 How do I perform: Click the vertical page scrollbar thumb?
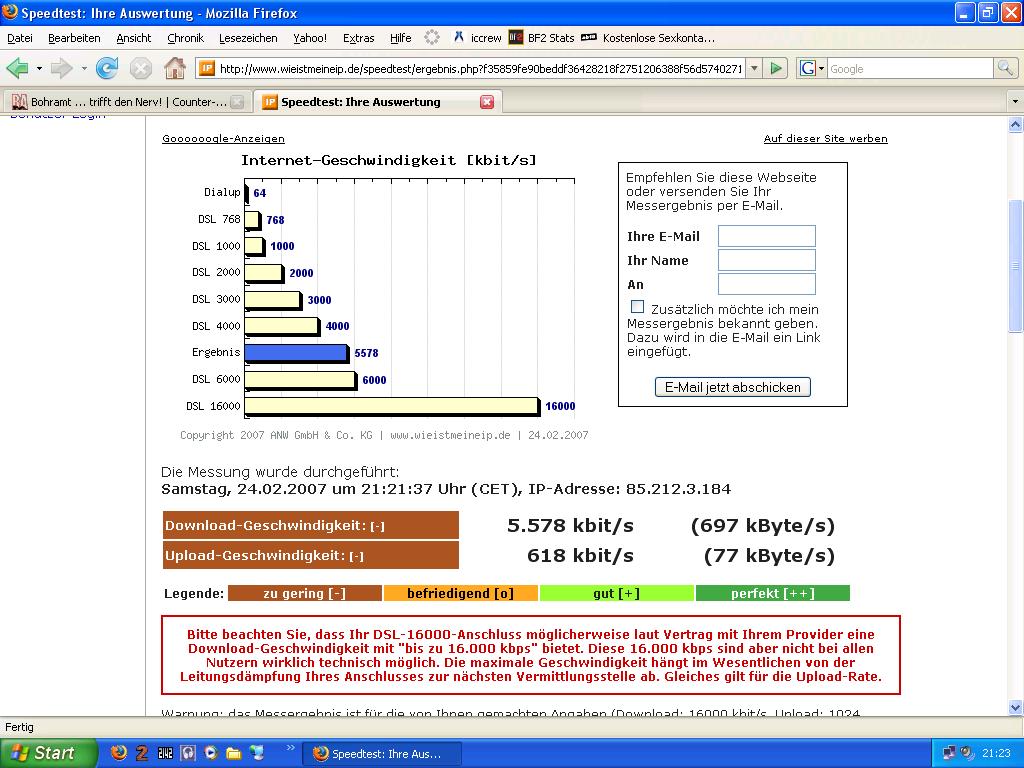point(1015,265)
